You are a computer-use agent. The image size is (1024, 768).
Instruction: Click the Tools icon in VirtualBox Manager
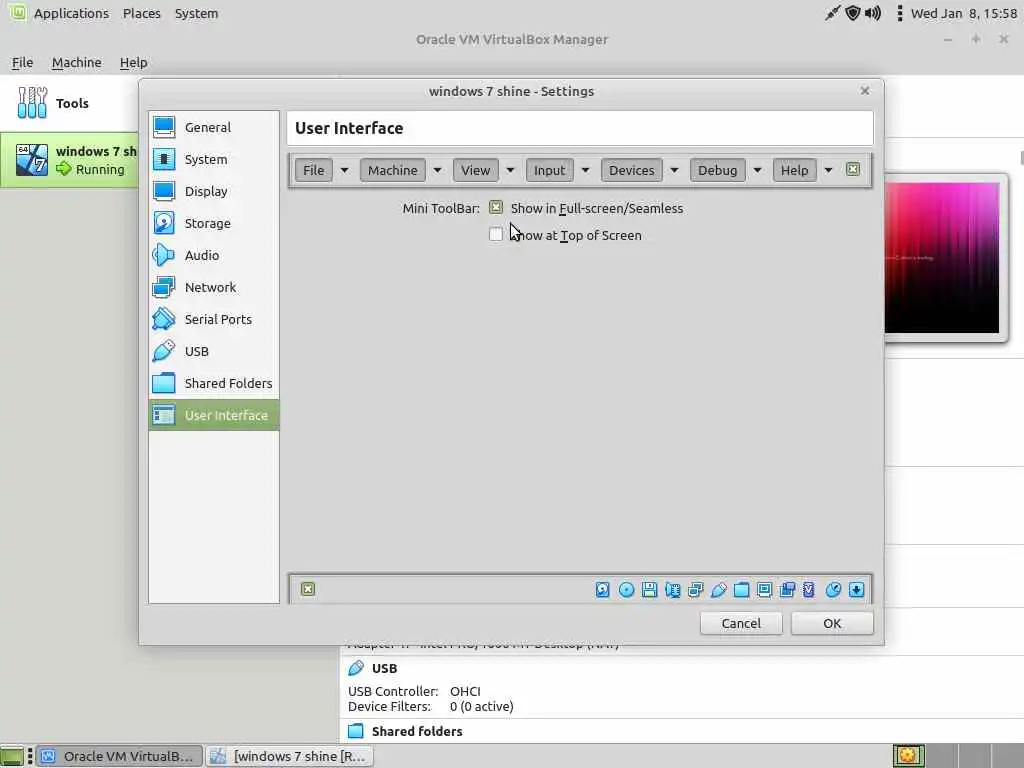32,103
